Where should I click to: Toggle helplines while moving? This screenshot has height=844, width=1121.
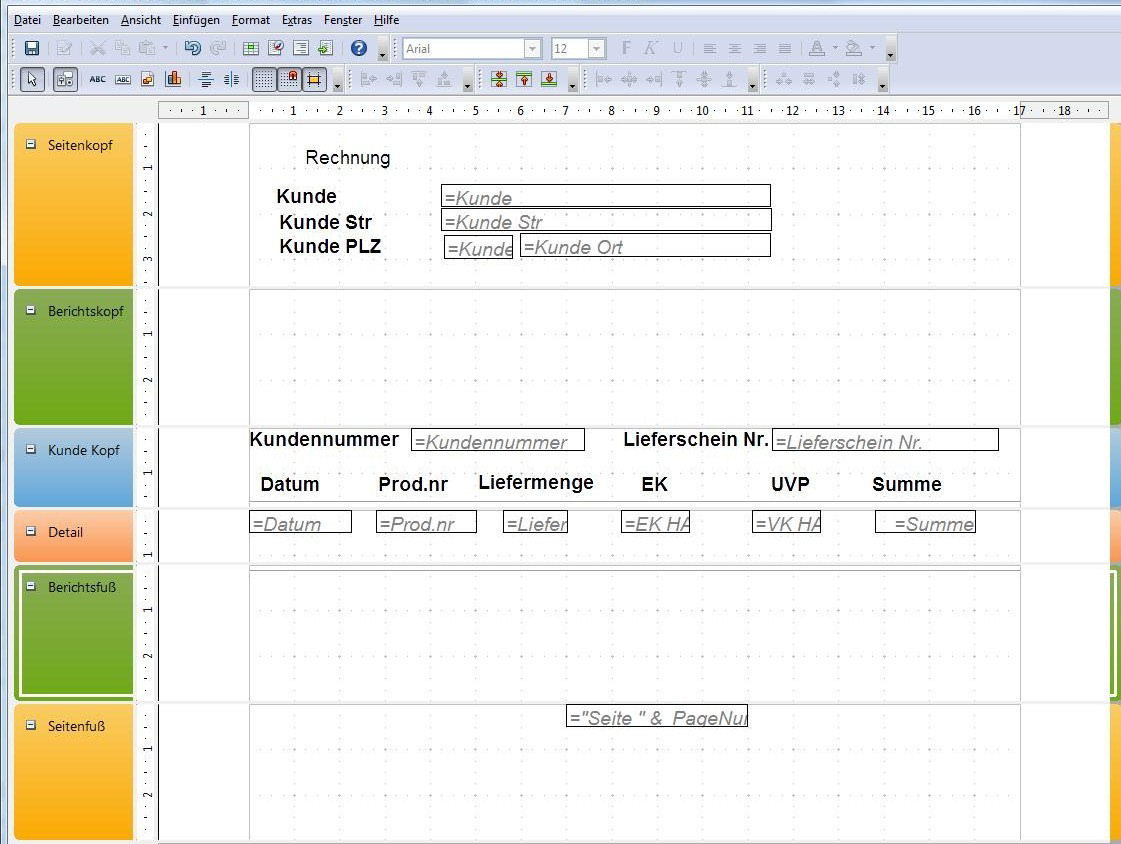point(316,78)
